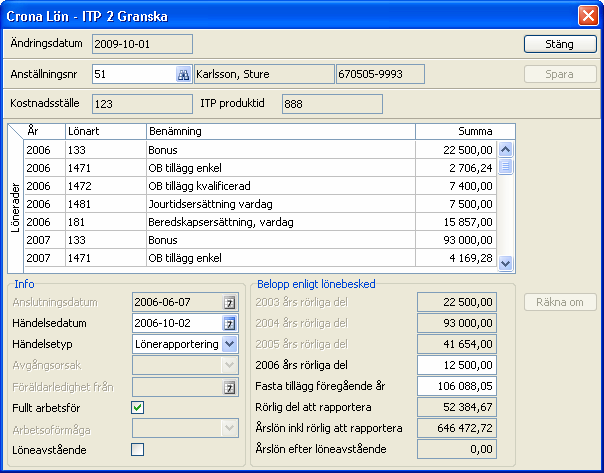
Task: Click the Lönart cell 181
Action: pos(106,222)
